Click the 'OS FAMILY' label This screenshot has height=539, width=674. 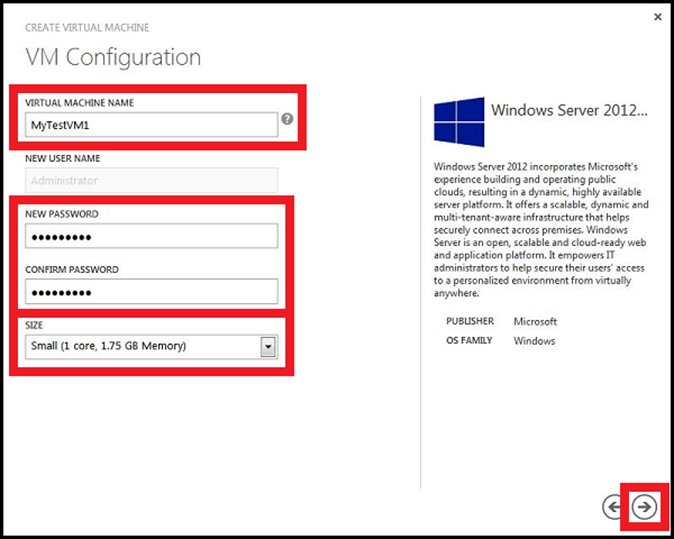(469, 340)
